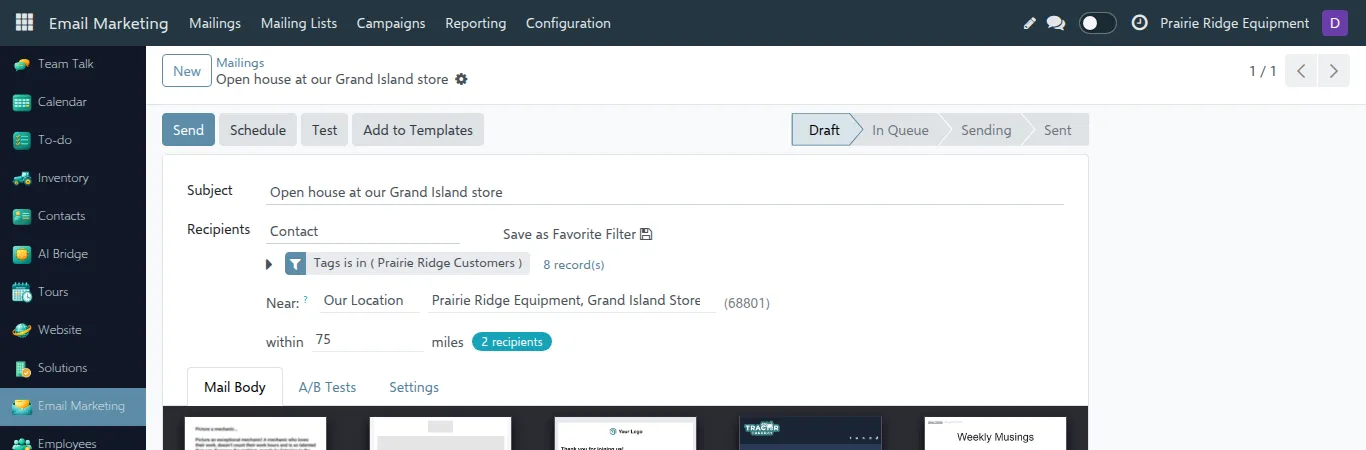1366x450 pixels.
Task: Click the Website sidebar icon
Action: 21,330
